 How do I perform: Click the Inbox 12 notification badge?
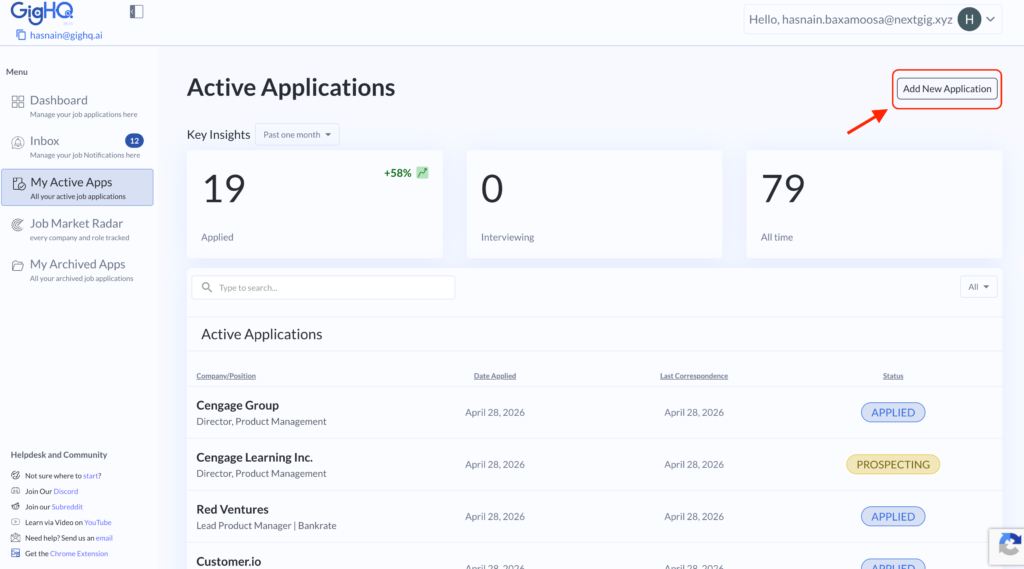134,140
